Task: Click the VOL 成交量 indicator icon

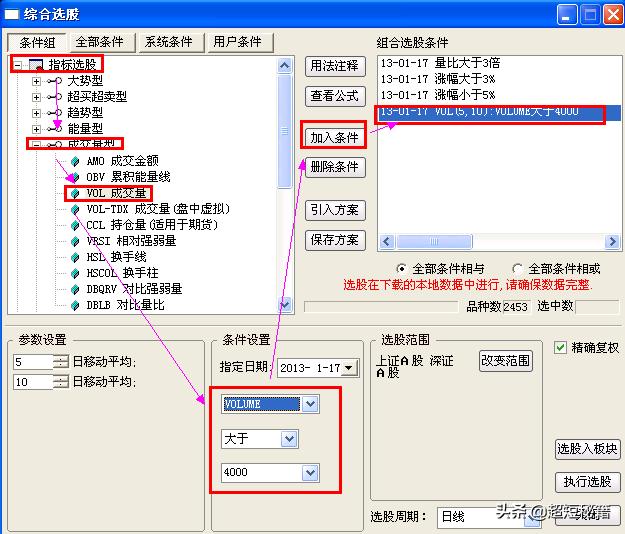Action: tap(75, 194)
